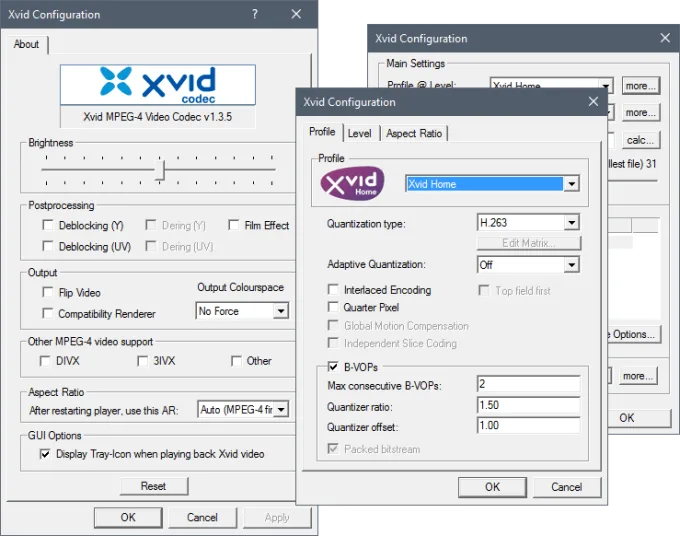Screen dimensions: 680x536
Task: Click the Max consecutive B-VOPs field
Action: (x=528, y=385)
